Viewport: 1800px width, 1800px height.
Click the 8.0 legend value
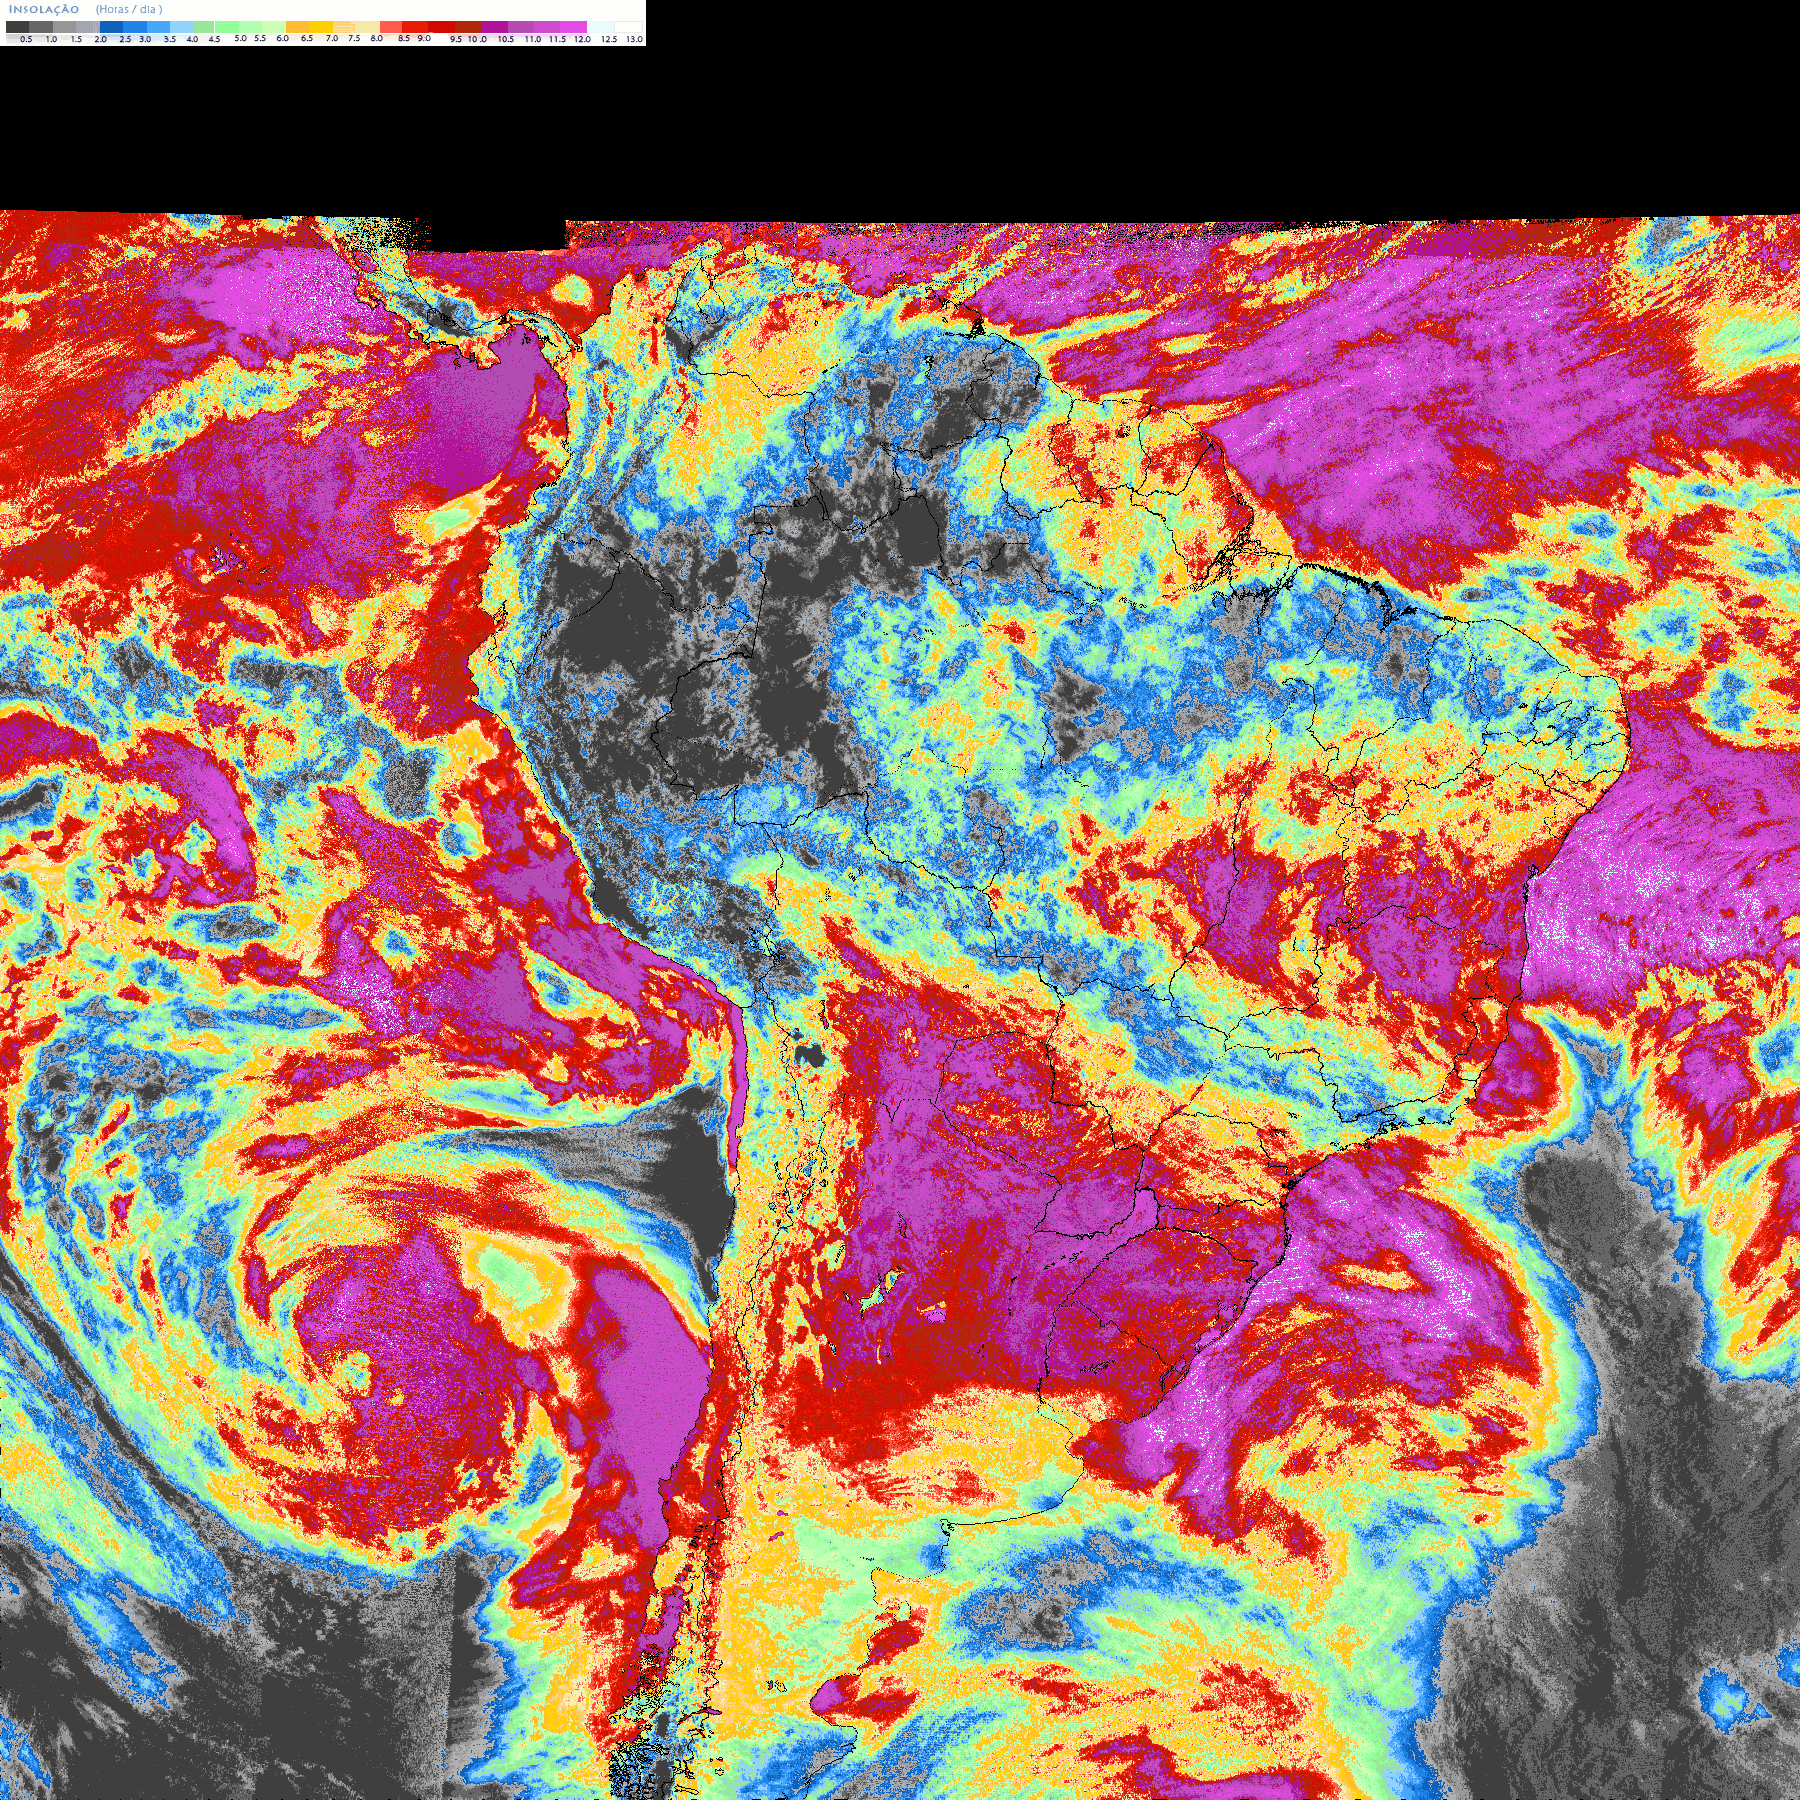(376, 38)
